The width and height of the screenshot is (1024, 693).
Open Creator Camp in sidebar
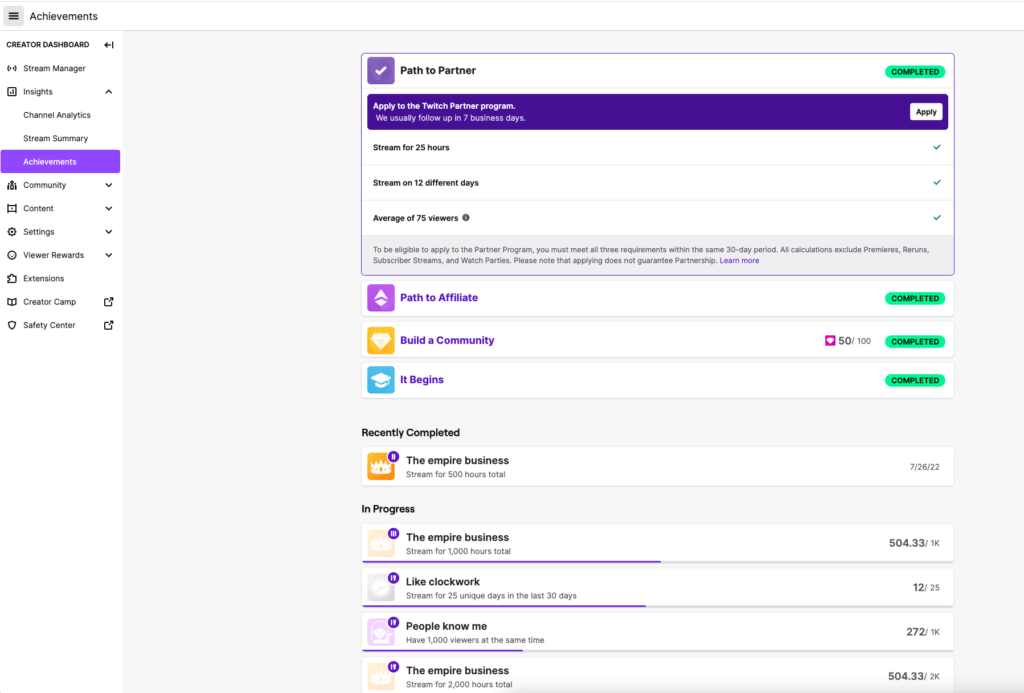click(x=60, y=302)
